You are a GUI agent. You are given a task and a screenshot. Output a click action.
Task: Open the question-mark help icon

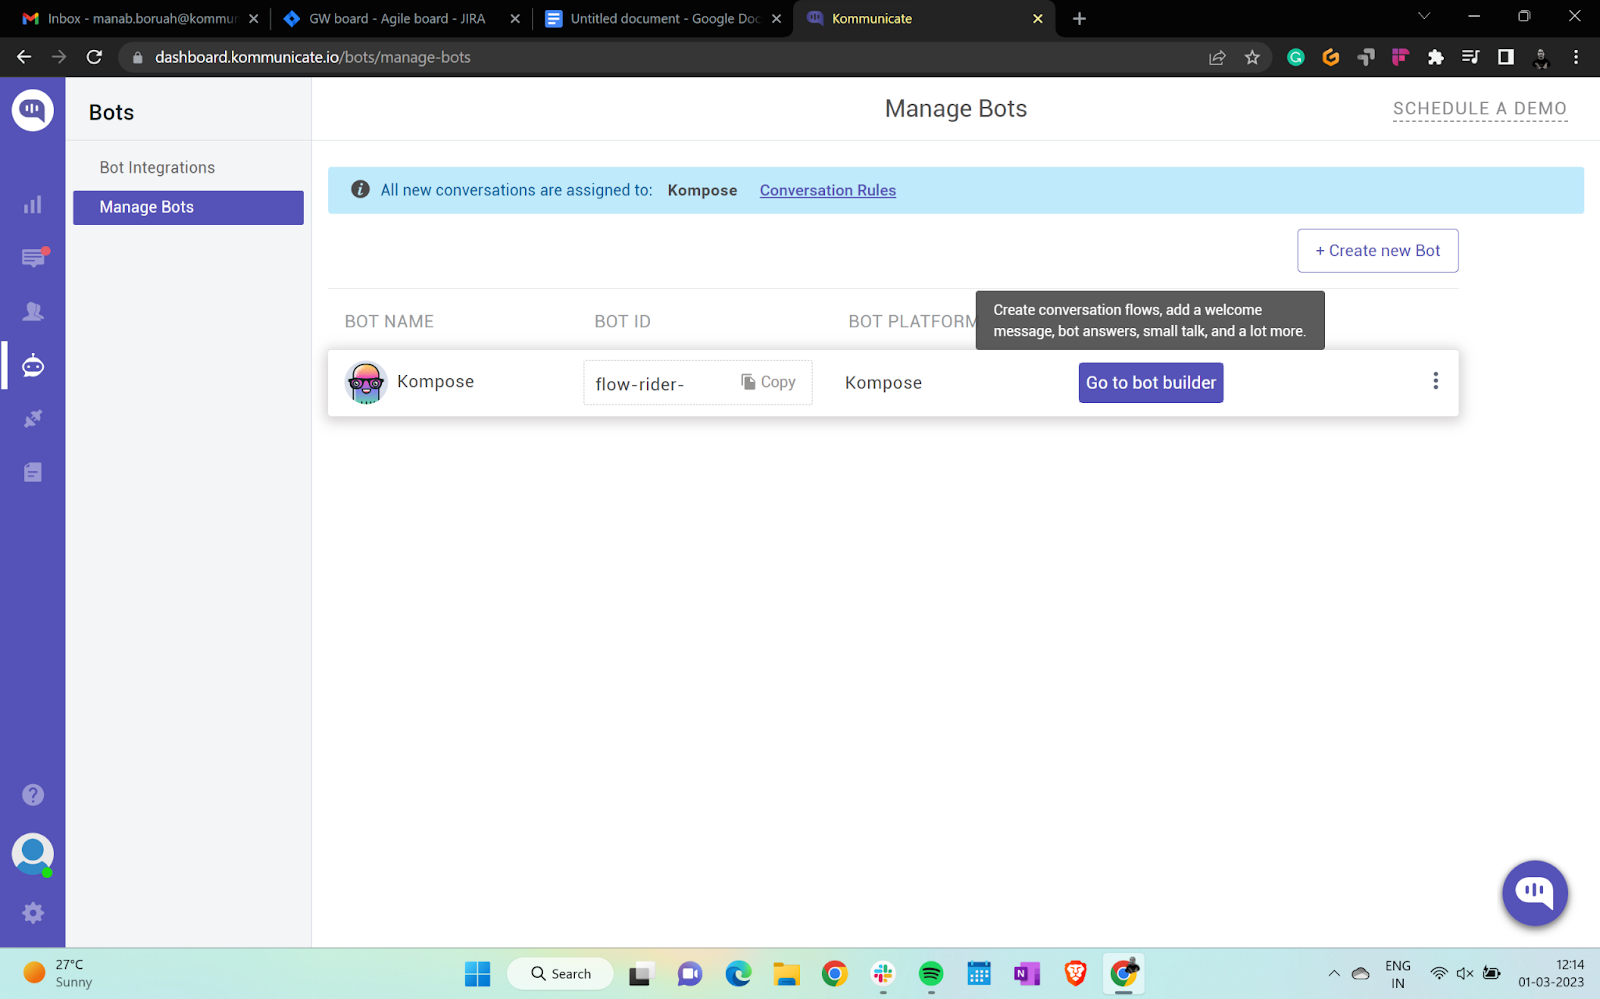(33, 794)
